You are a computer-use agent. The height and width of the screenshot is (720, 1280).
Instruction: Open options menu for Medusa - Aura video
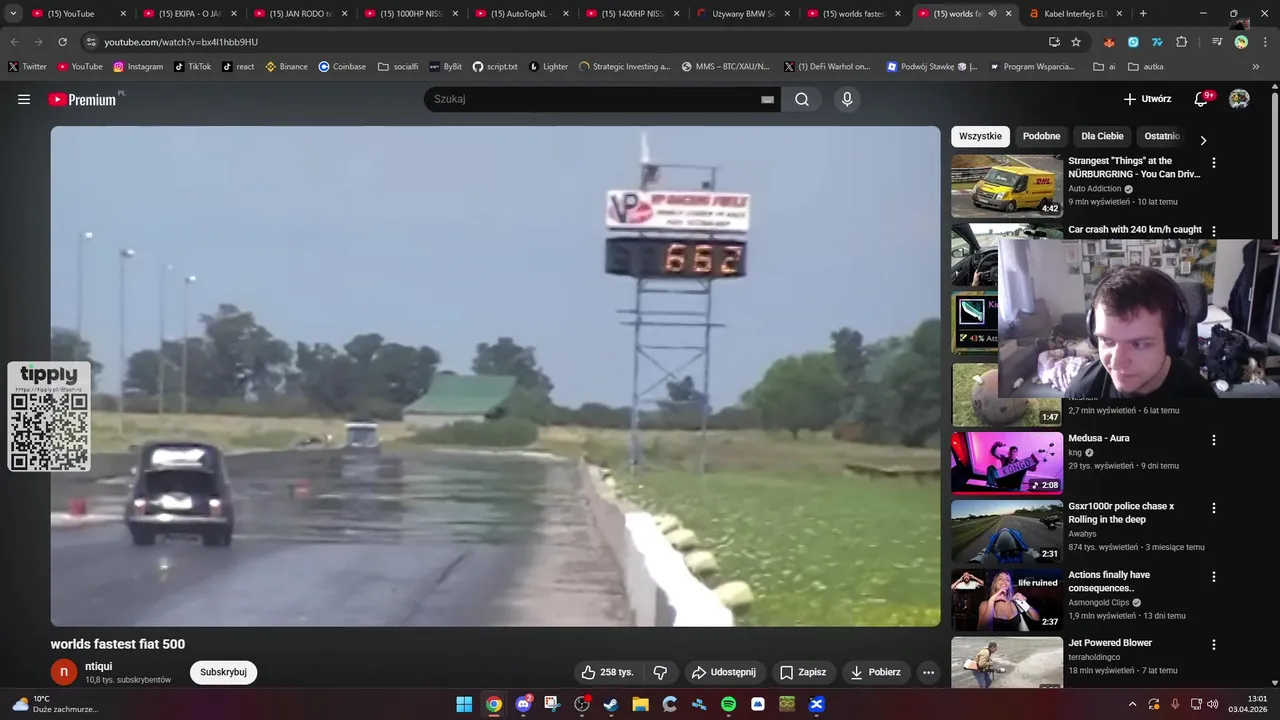[x=1214, y=440]
